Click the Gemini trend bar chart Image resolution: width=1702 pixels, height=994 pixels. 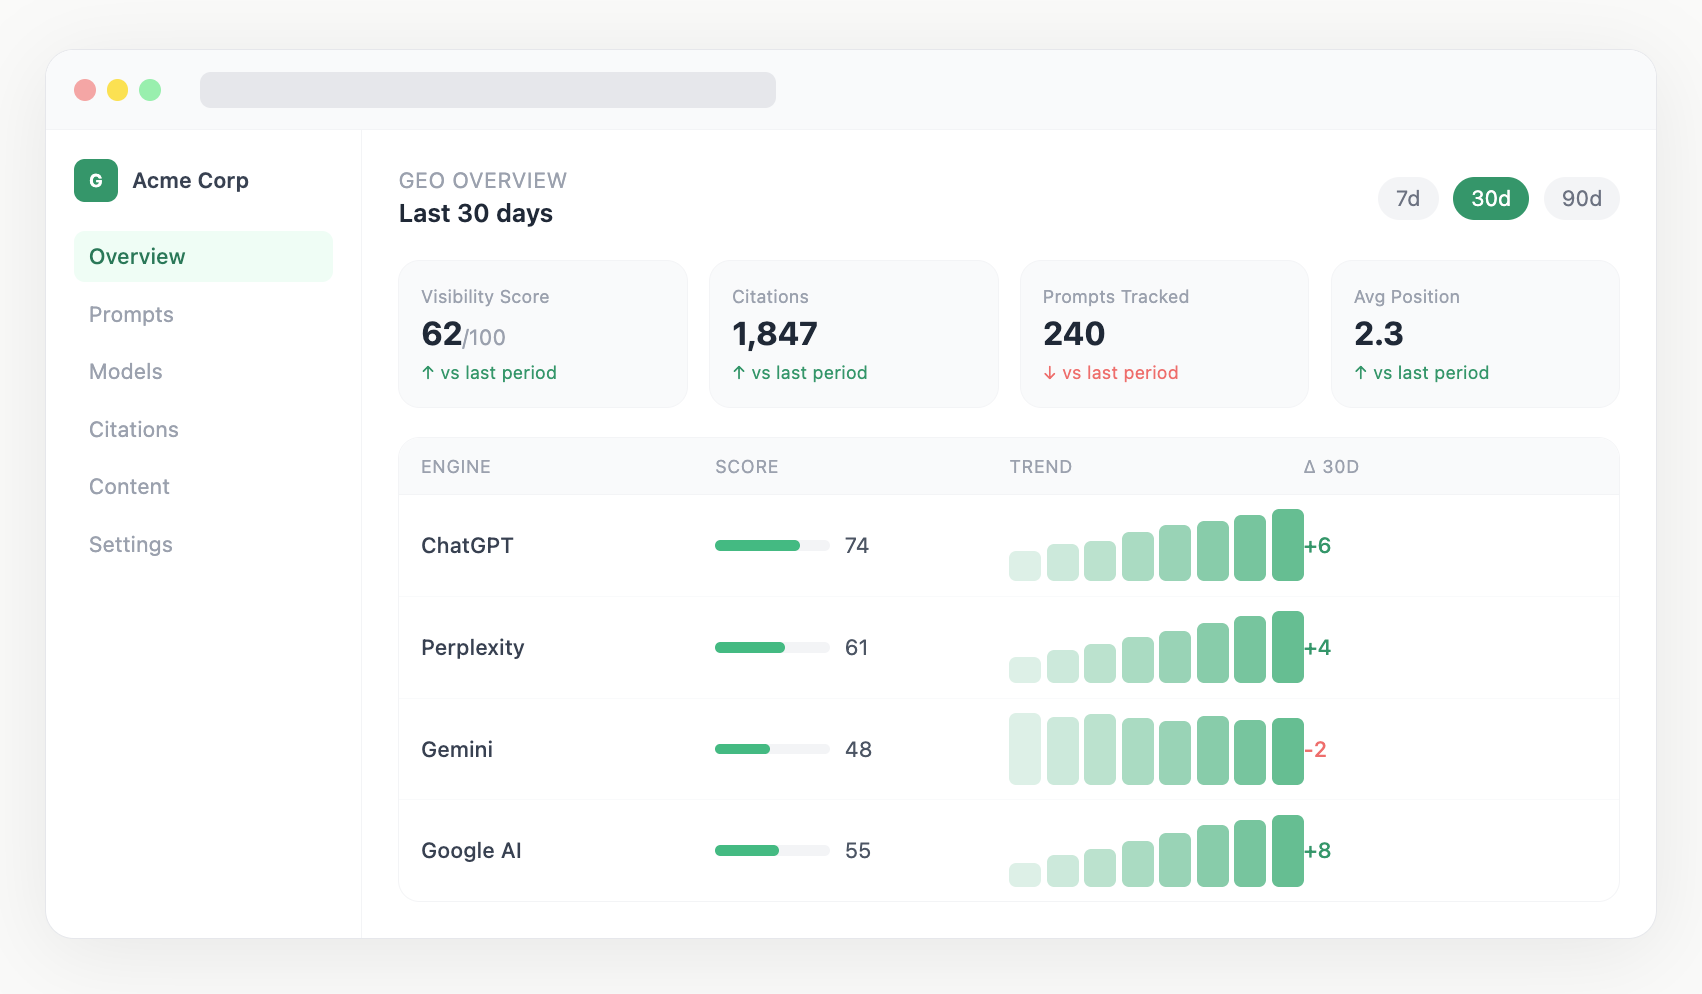point(1156,749)
